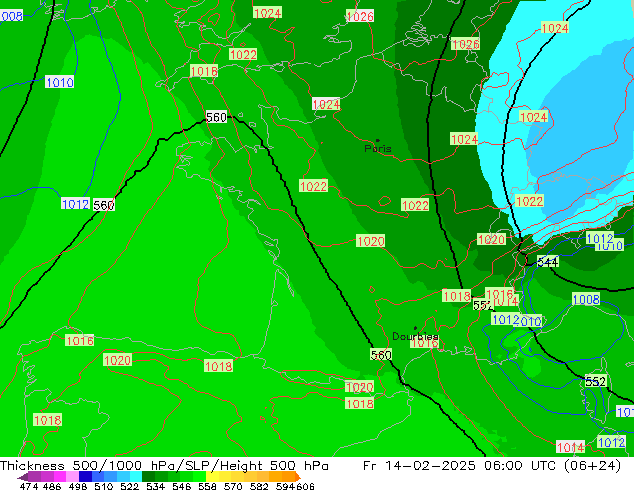Click the 552 label near the bottom right
This screenshot has height=490, width=634.
(596, 381)
